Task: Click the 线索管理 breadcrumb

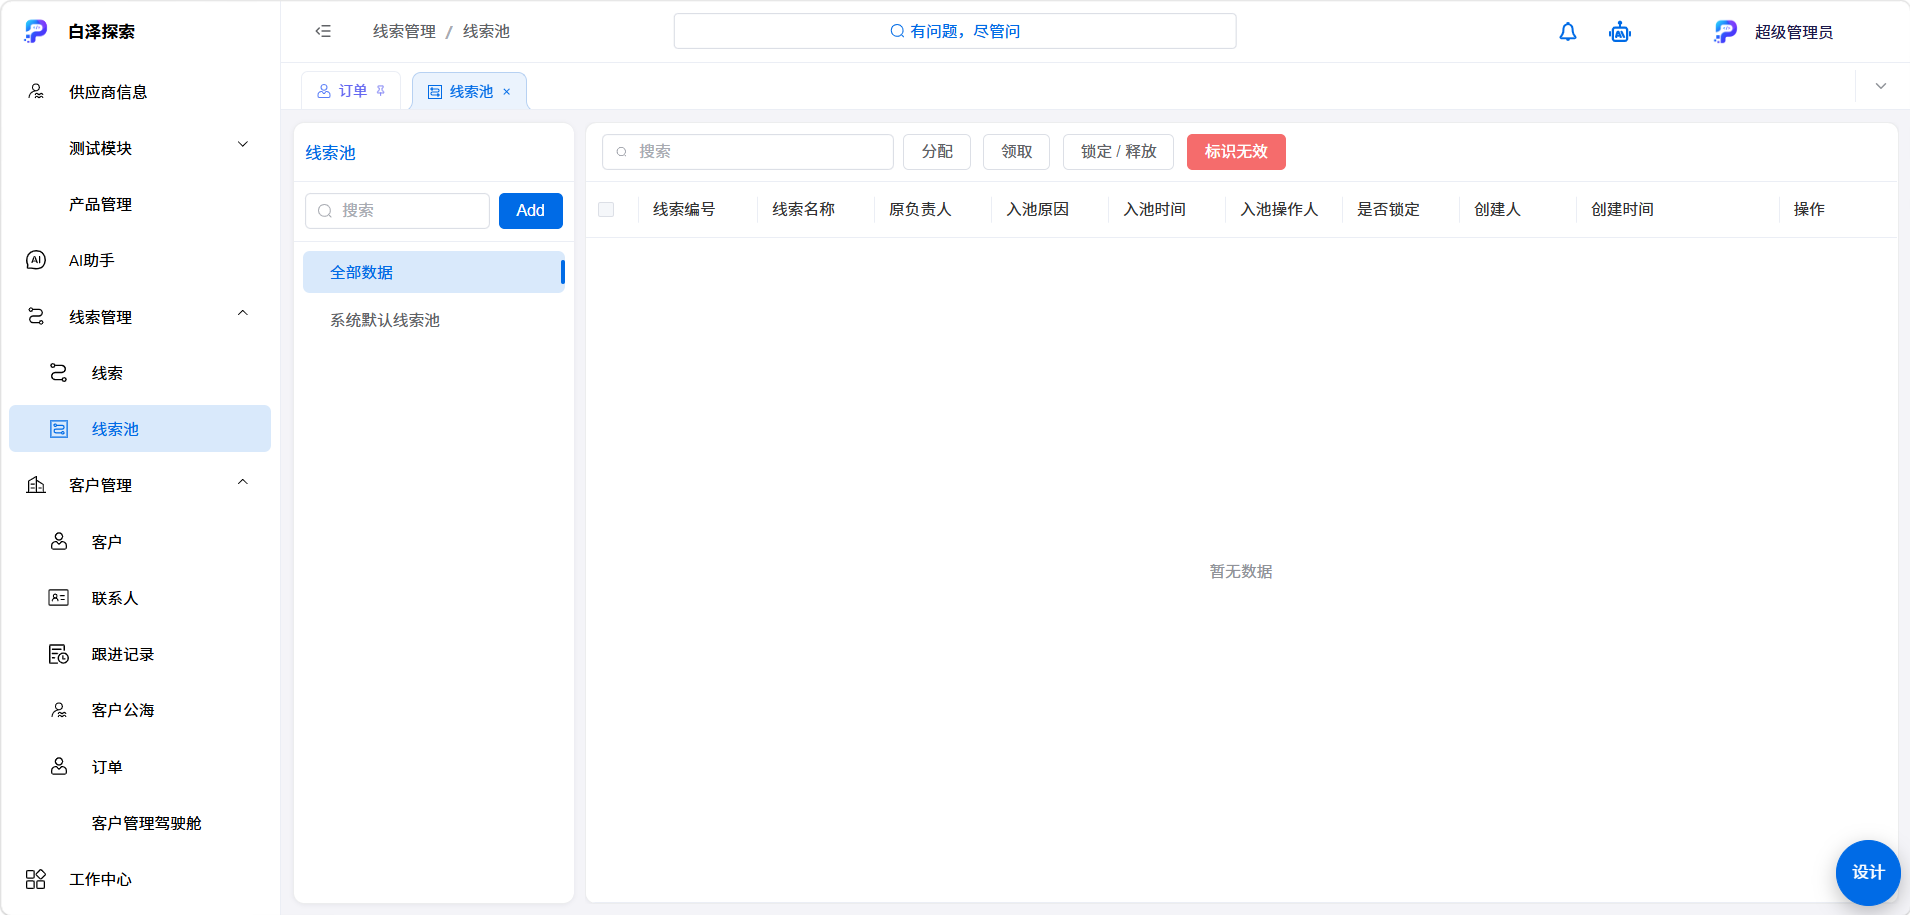Action: (404, 31)
